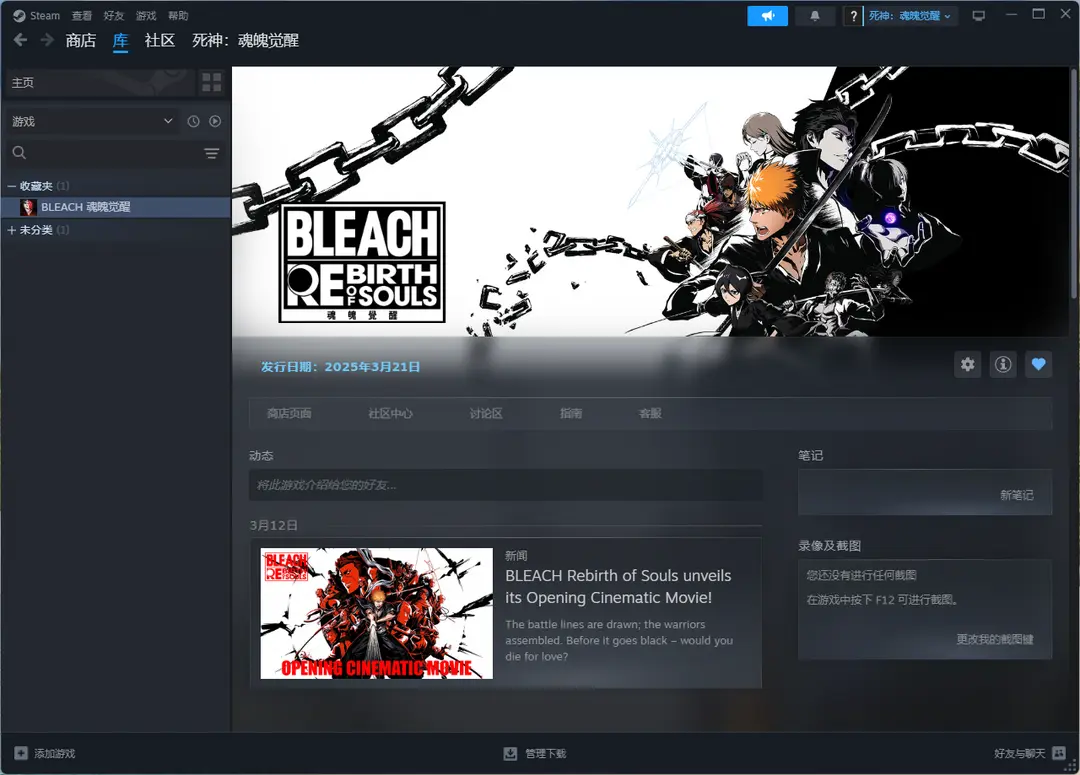
Task: Open the profile tab 死神: 魂魄觉醒
Action: click(x=245, y=41)
